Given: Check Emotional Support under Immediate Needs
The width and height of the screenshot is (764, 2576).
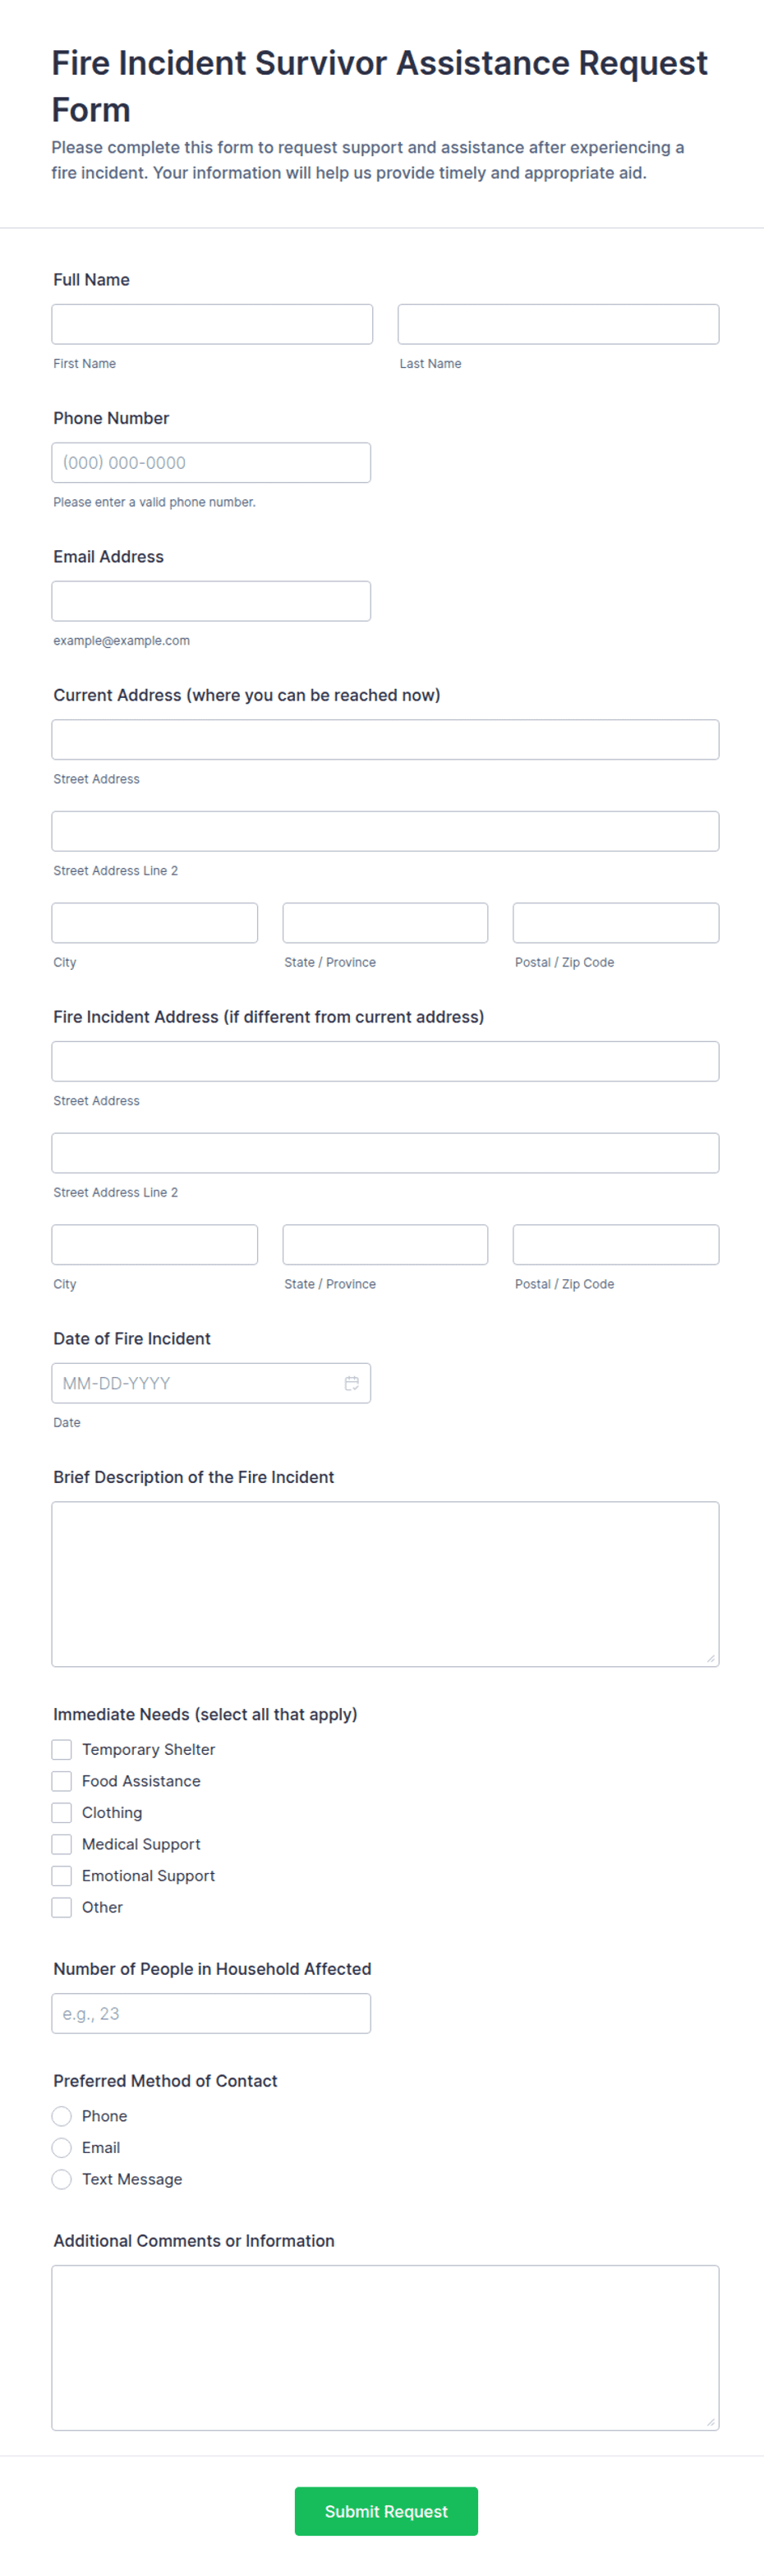Looking at the screenshot, I should (62, 1876).
